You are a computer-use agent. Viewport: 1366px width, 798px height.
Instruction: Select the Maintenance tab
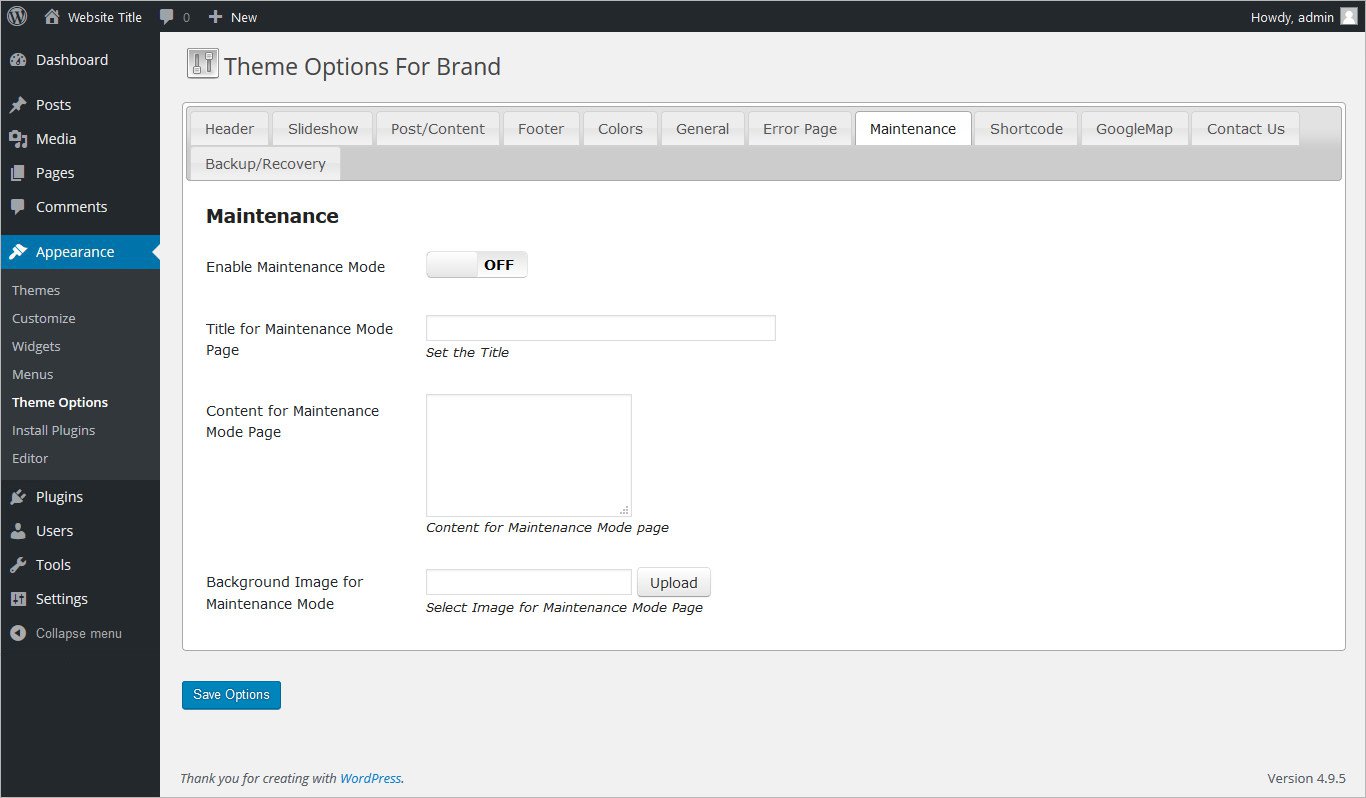913,128
